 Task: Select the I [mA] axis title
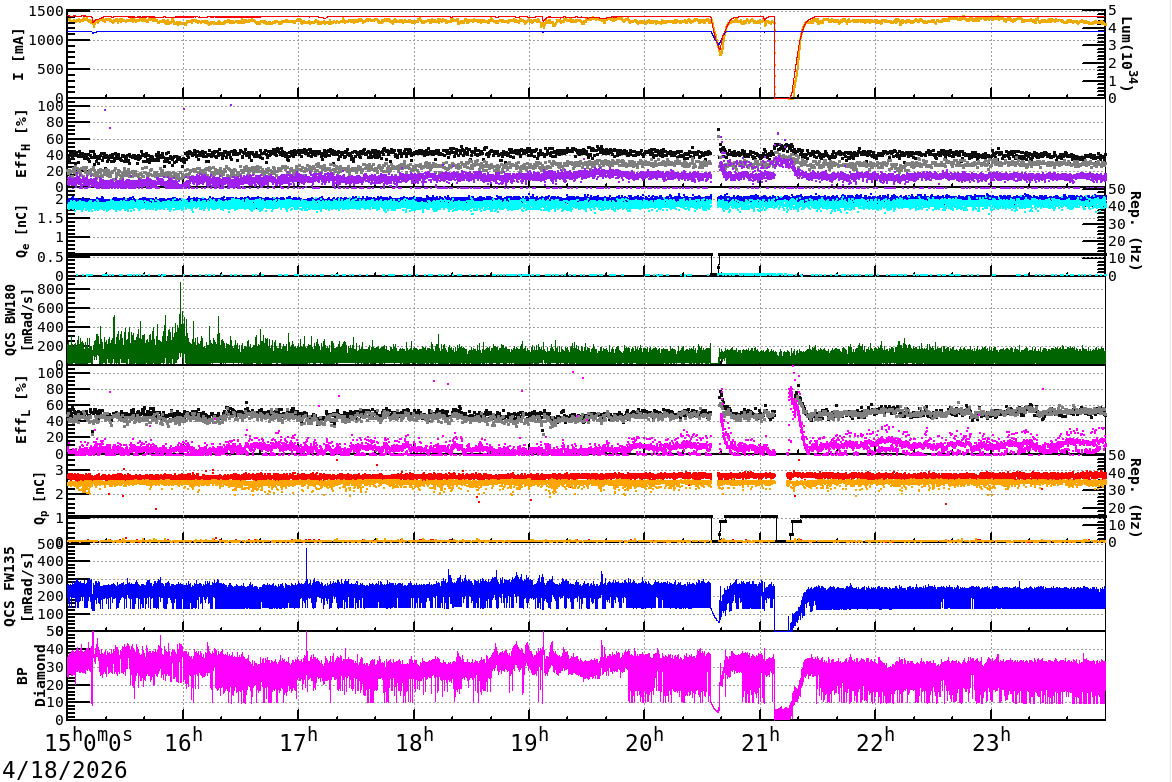(x=19, y=54)
